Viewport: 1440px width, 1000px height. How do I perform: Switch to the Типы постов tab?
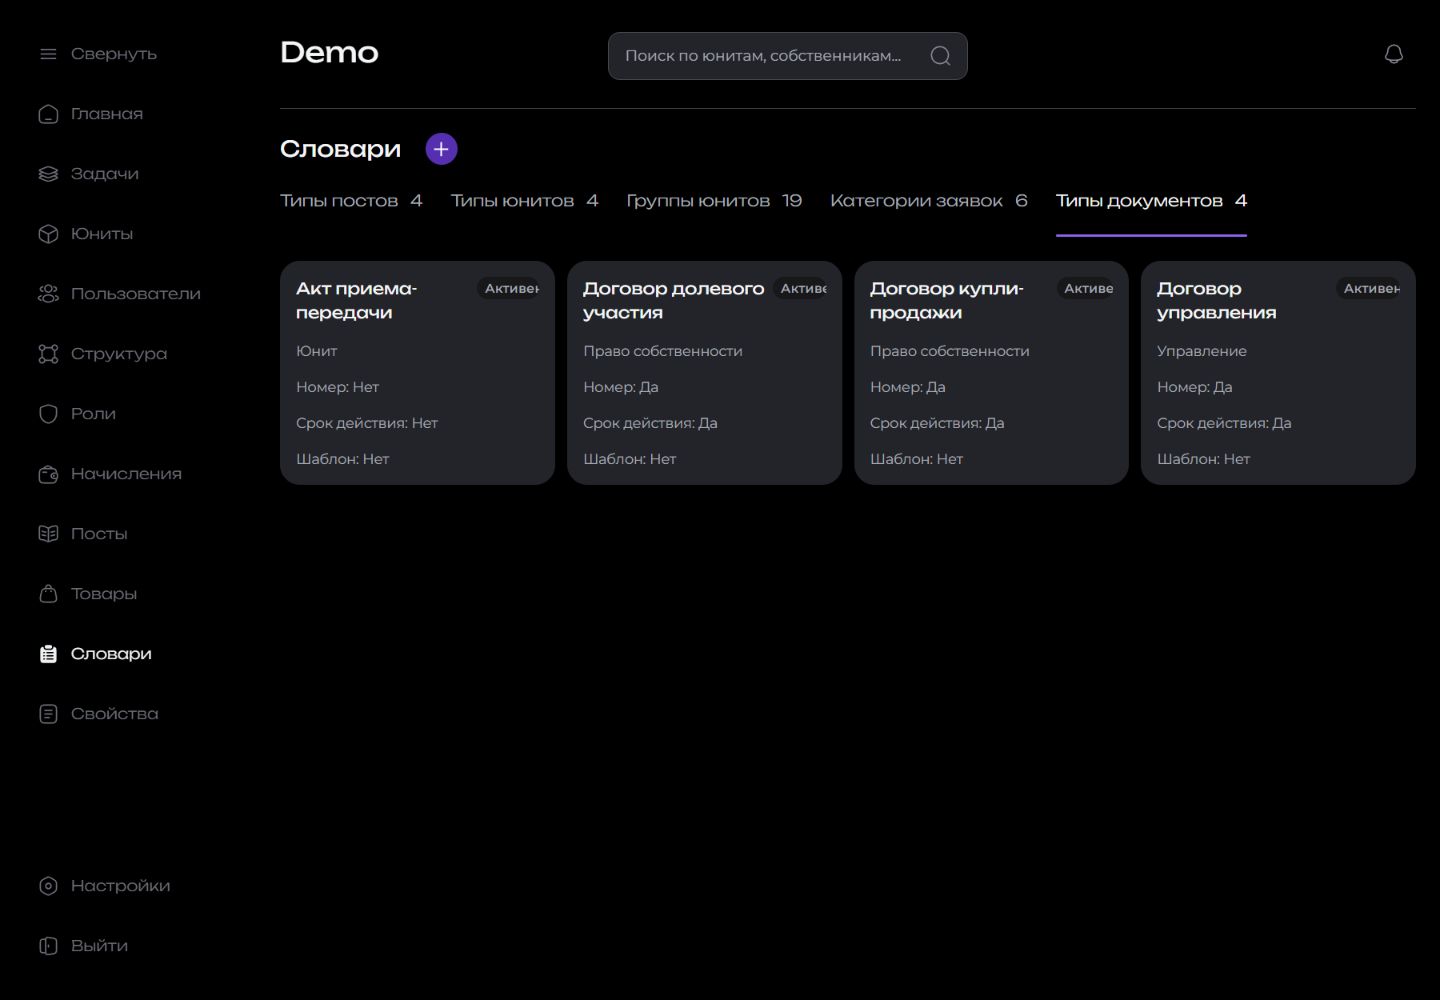point(351,201)
